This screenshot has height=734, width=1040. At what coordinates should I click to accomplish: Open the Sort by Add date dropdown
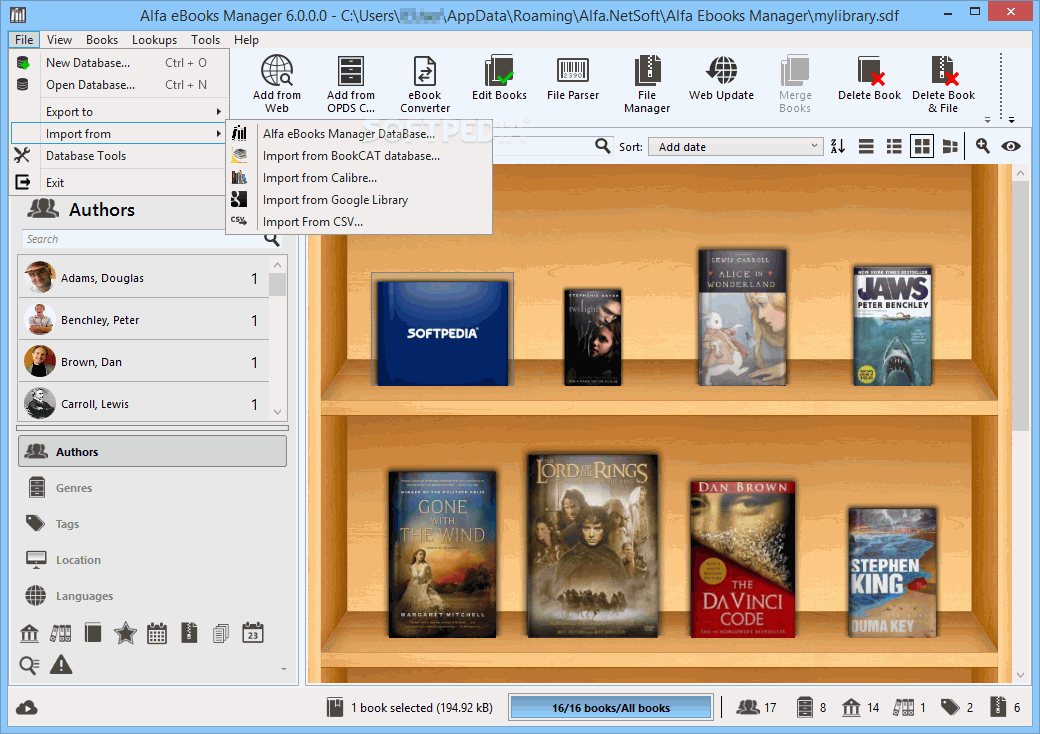point(736,147)
